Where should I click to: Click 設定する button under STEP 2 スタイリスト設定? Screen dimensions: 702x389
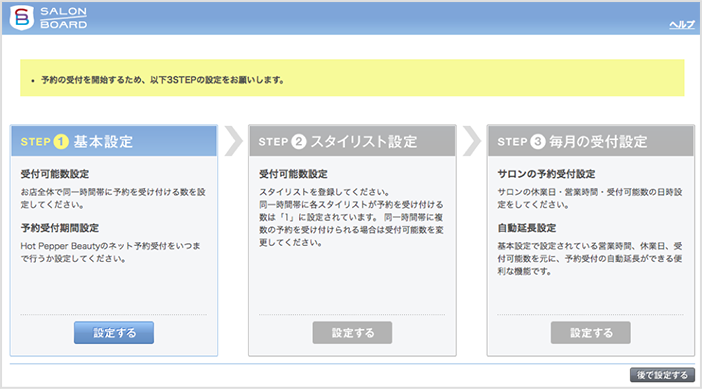352,333
